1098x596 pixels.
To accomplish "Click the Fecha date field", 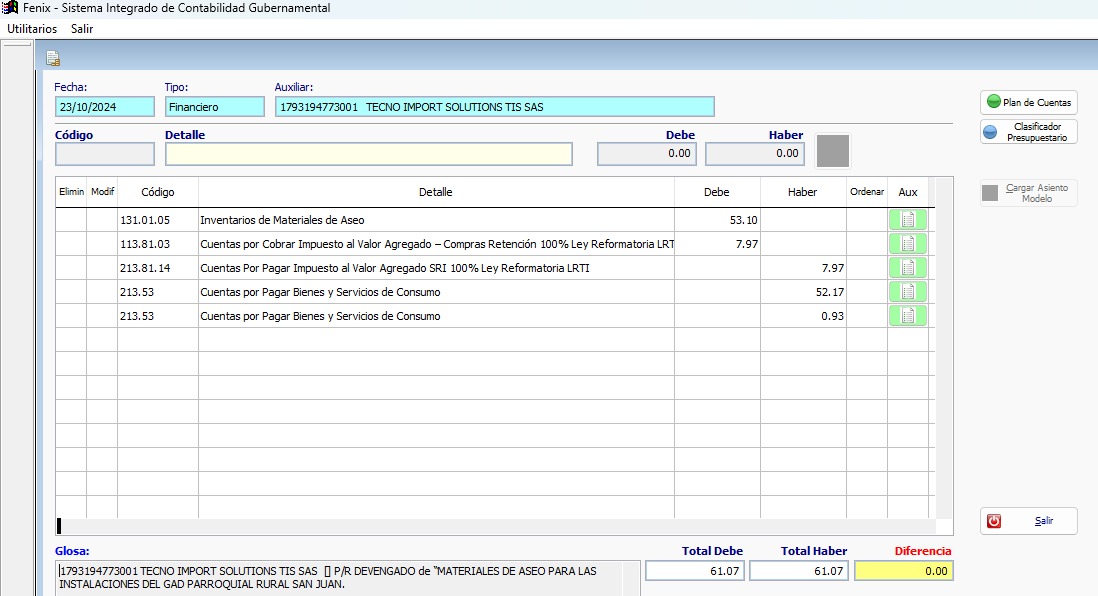I will (105, 107).
